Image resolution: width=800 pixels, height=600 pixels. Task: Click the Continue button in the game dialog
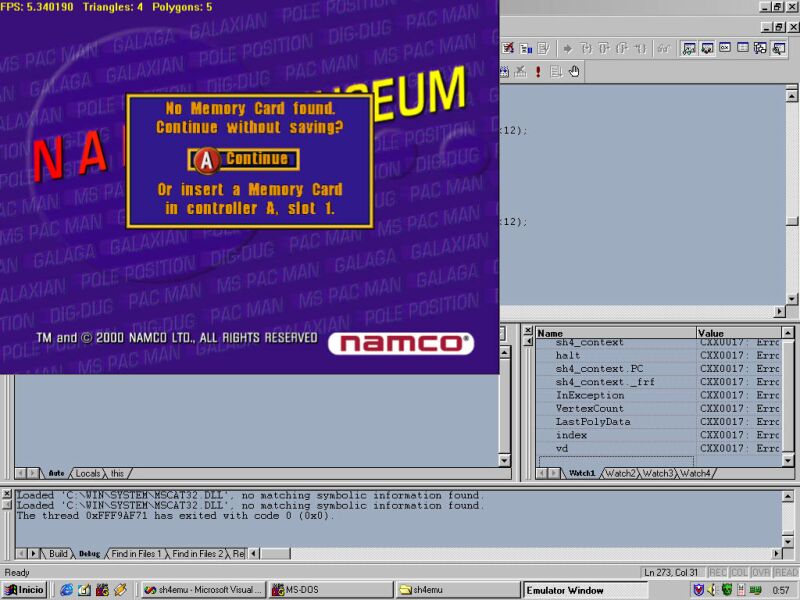point(243,159)
